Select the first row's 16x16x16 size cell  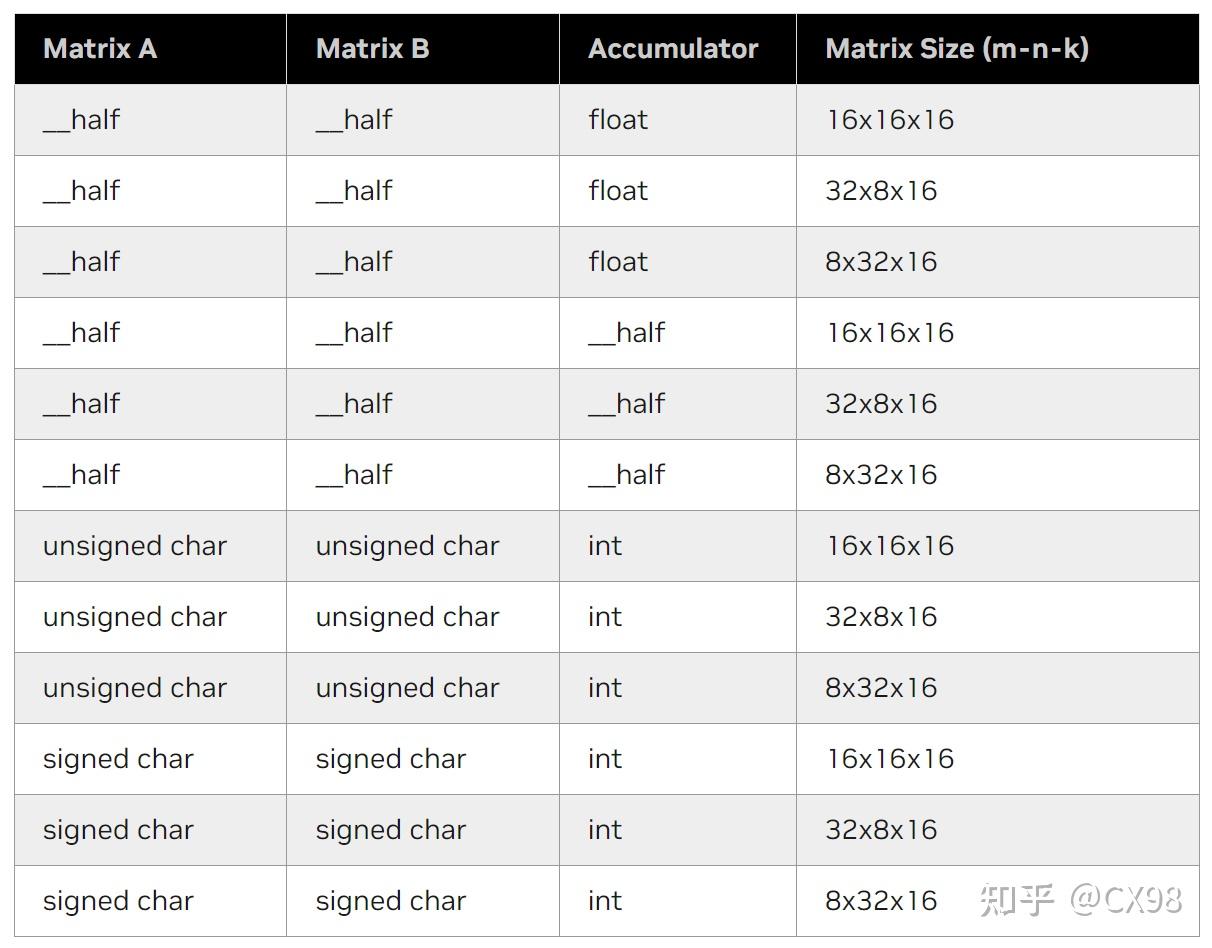click(889, 120)
